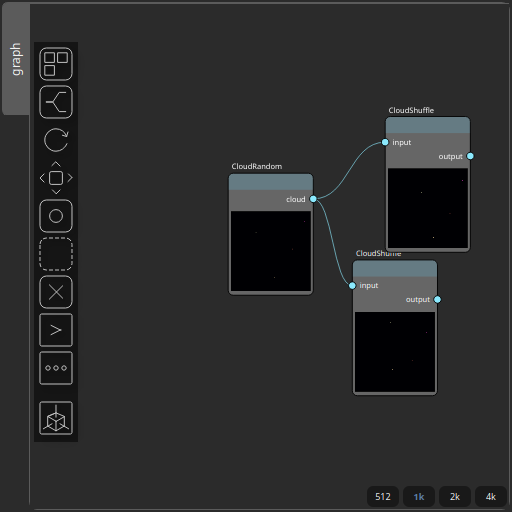Switch to the graph tab
The width and height of the screenshot is (512, 512).
(x=16, y=59)
